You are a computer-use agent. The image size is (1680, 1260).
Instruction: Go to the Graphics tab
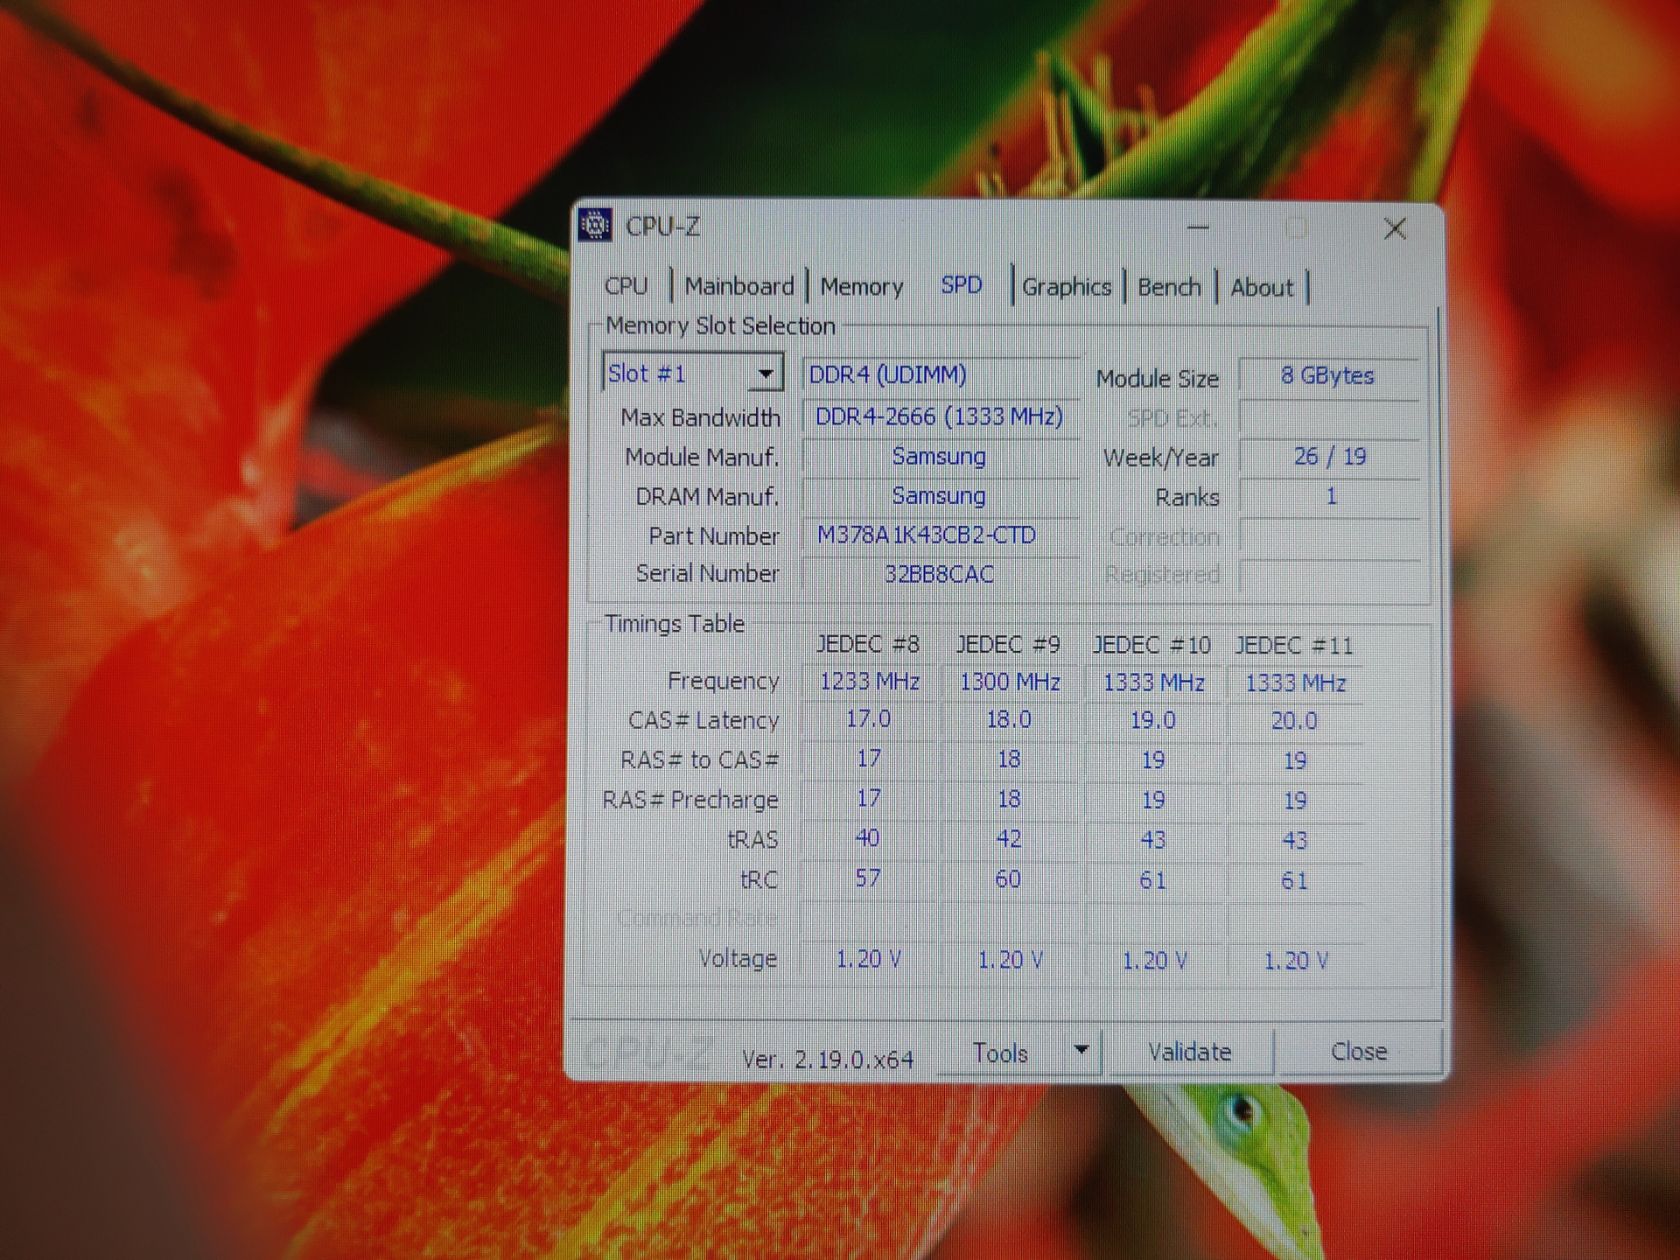coord(1066,287)
